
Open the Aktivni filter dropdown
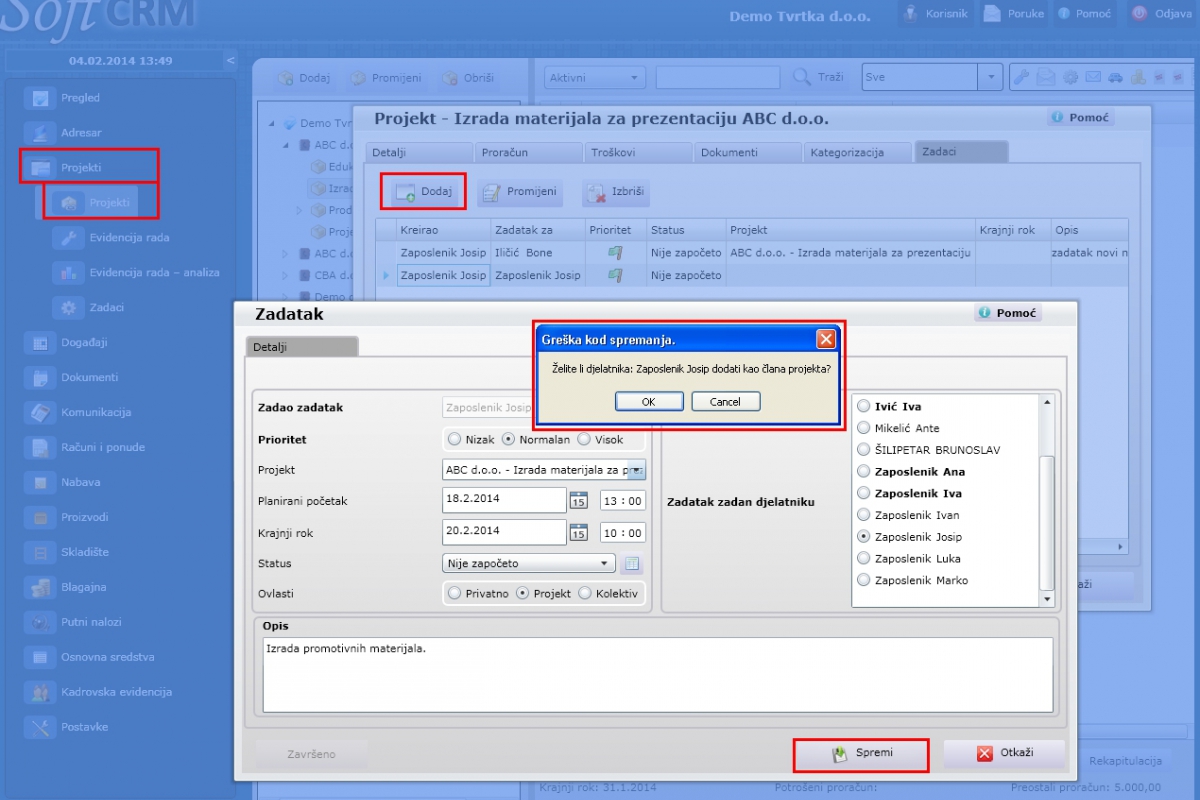point(595,77)
